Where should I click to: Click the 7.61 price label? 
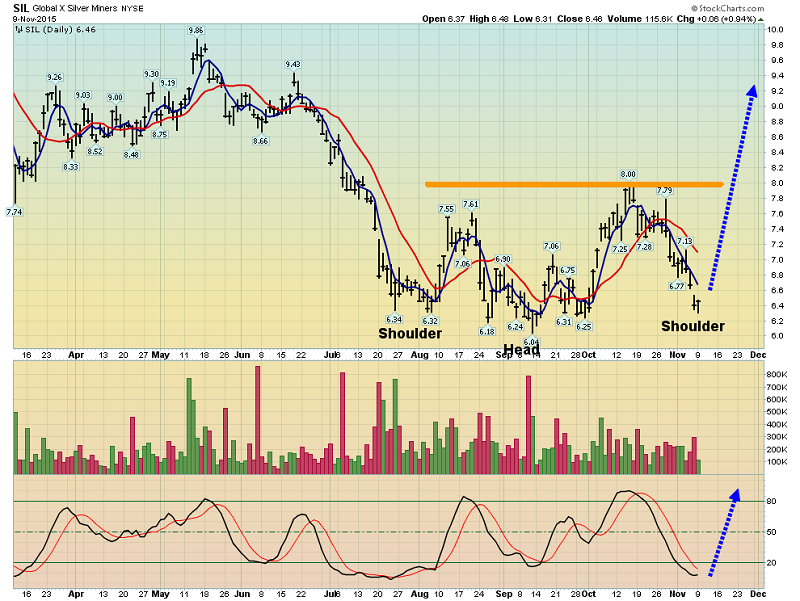471,205
